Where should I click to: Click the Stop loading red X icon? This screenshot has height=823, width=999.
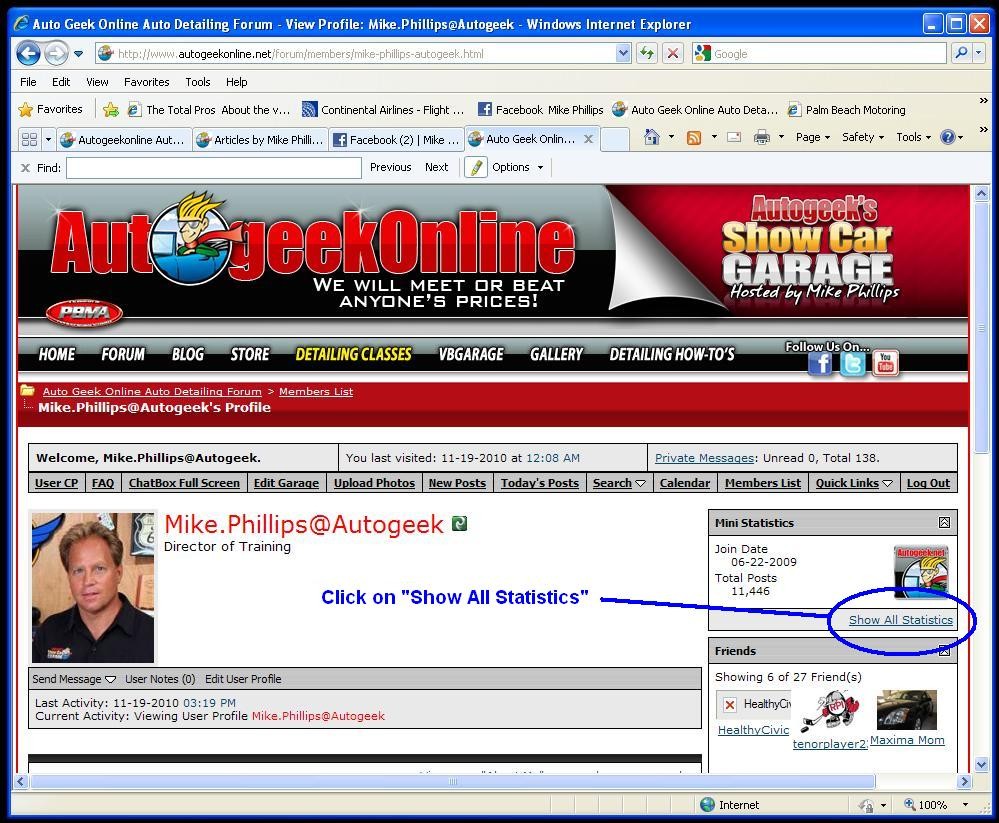click(x=672, y=54)
